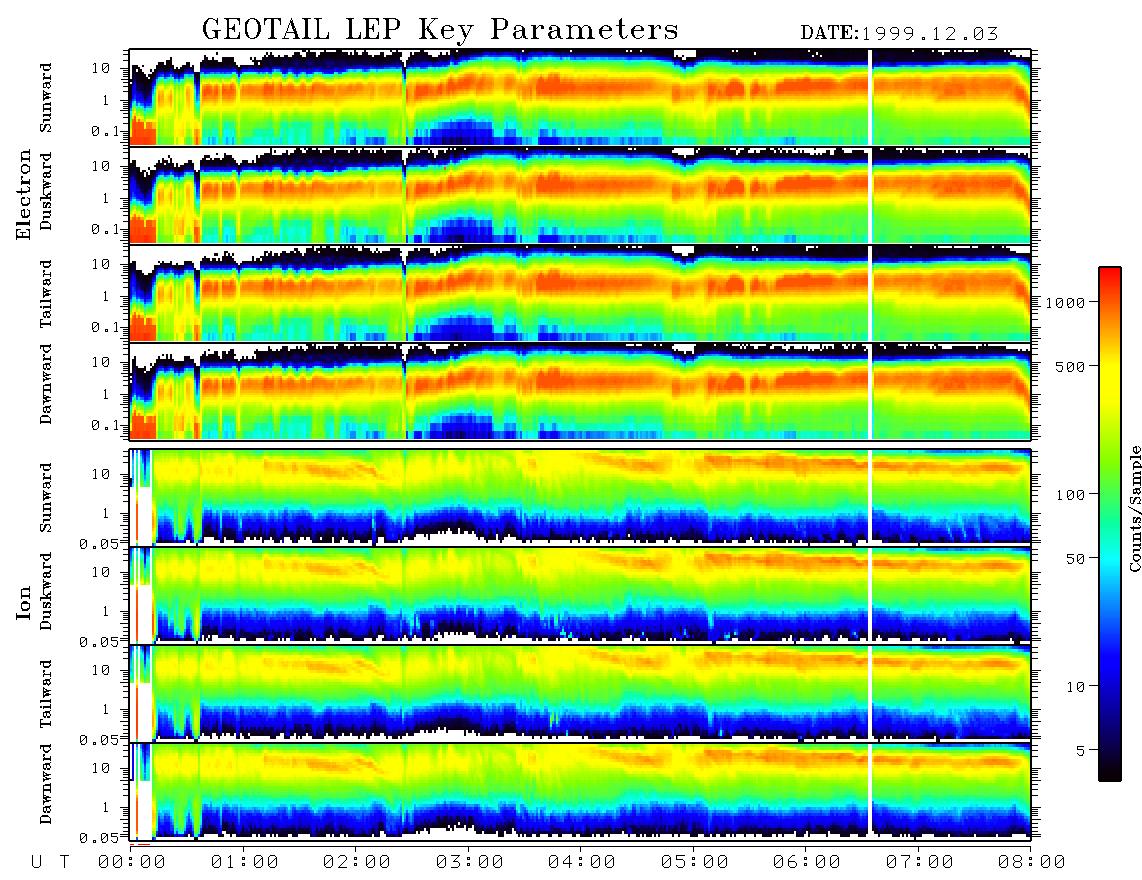Click the "1" tick of Electron Tailward panel
The width and height of the screenshot is (1142, 880).
106,296
